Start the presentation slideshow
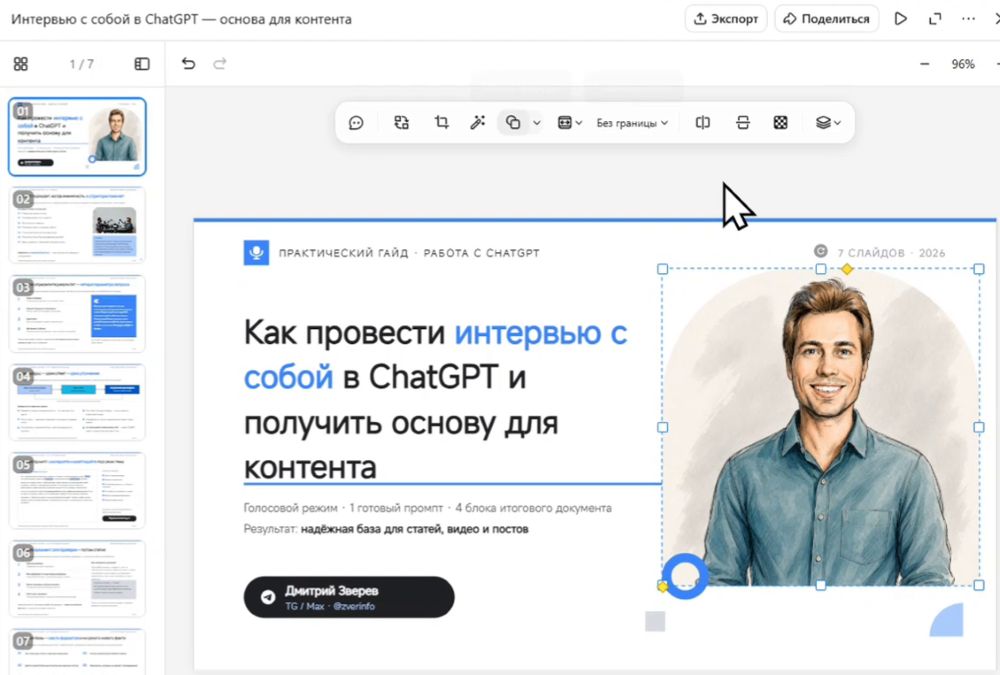The width and height of the screenshot is (1000, 675). [901, 19]
